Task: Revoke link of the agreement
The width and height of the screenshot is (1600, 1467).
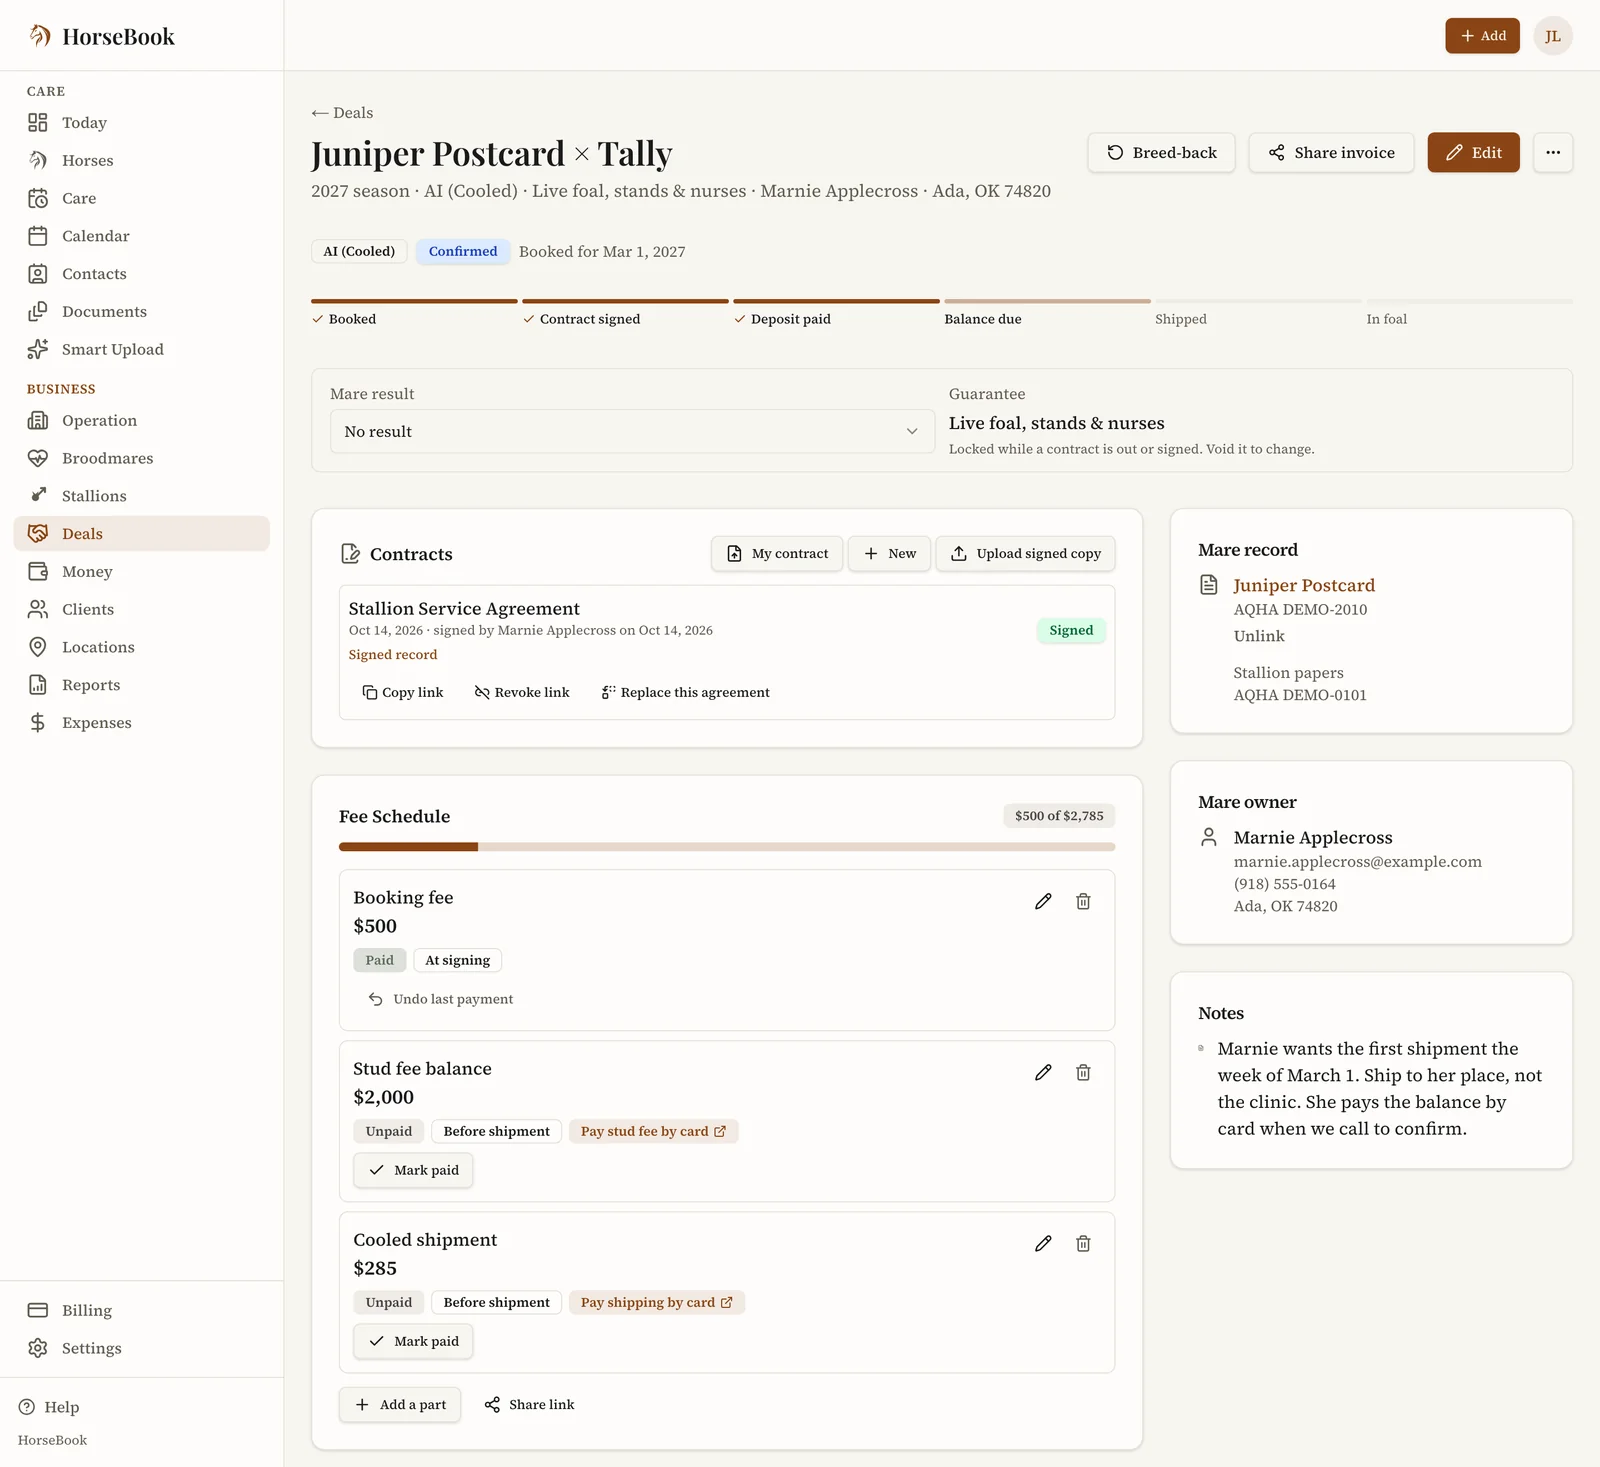Action: pyautogui.click(x=522, y=692)
